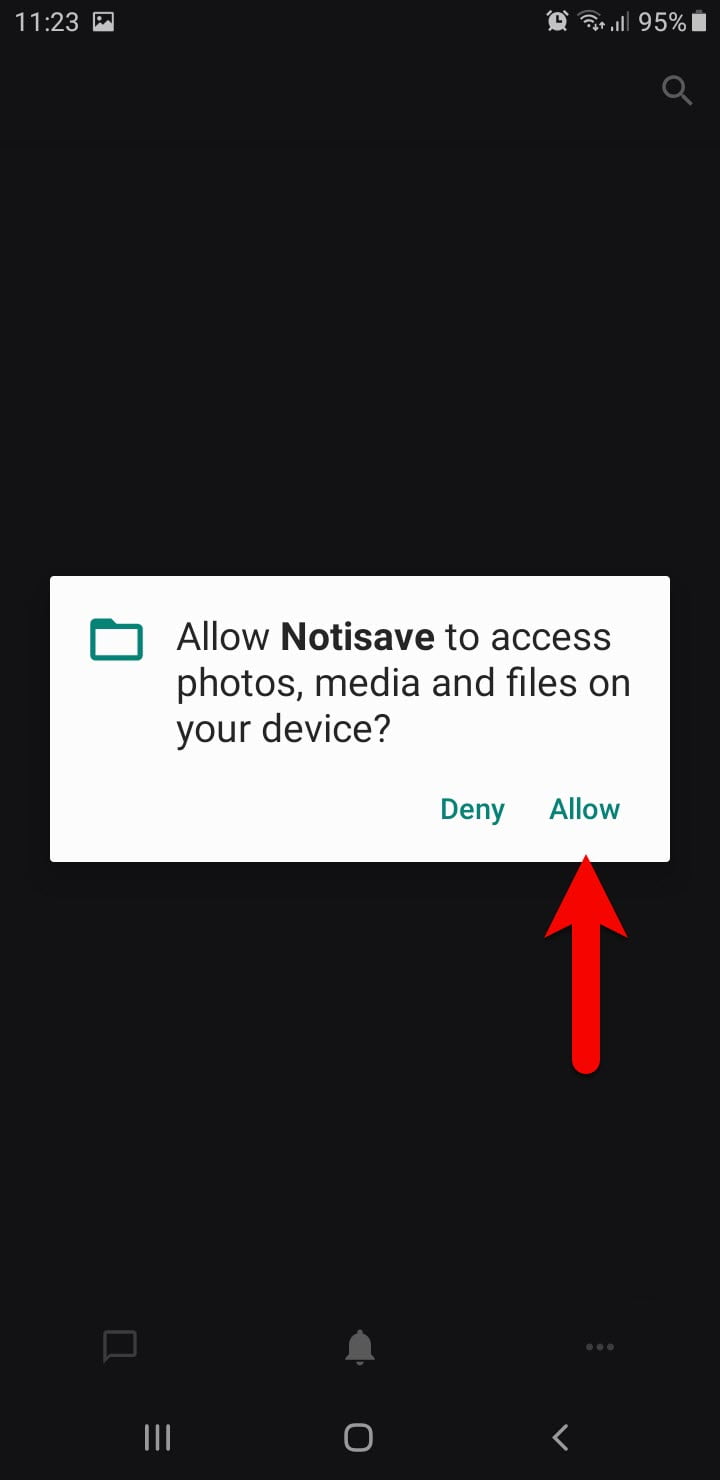Tap the 95% battery percentage text
Image resolution: width=720 pixels, height=1480 pixels.
(x=662, y=21)
